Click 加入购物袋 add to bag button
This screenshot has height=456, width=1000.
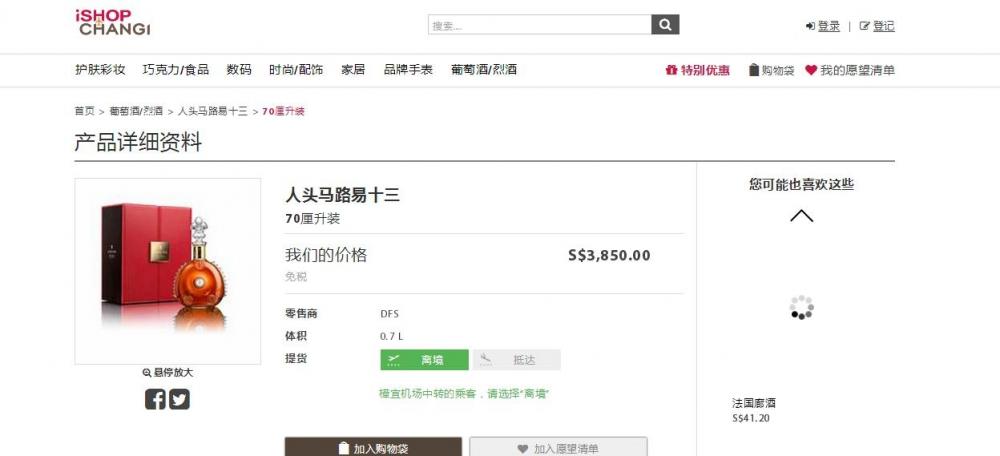pos(373,447)
